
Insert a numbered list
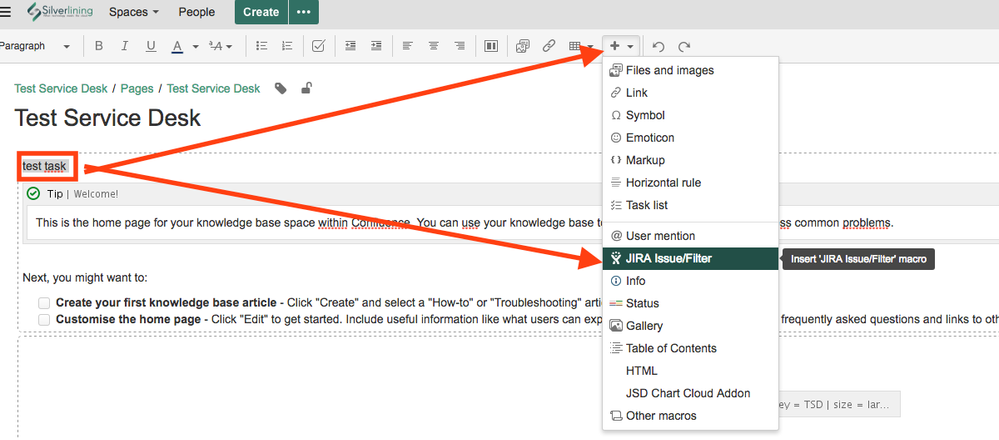[x=287, y=46]
